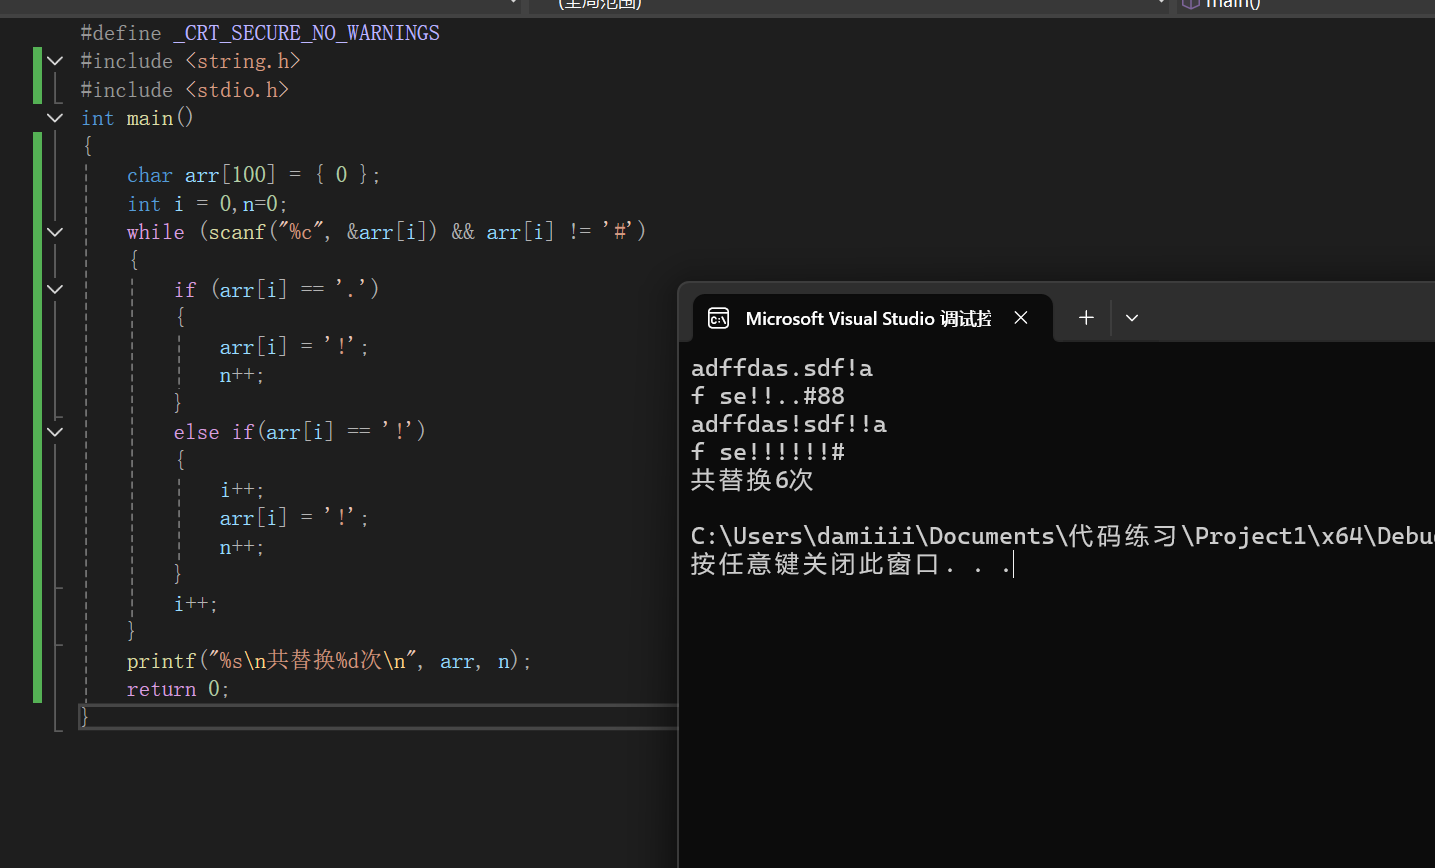
Task: Click arr[i] = '!'; inside the if block
Action: click(x=294, y=347)
